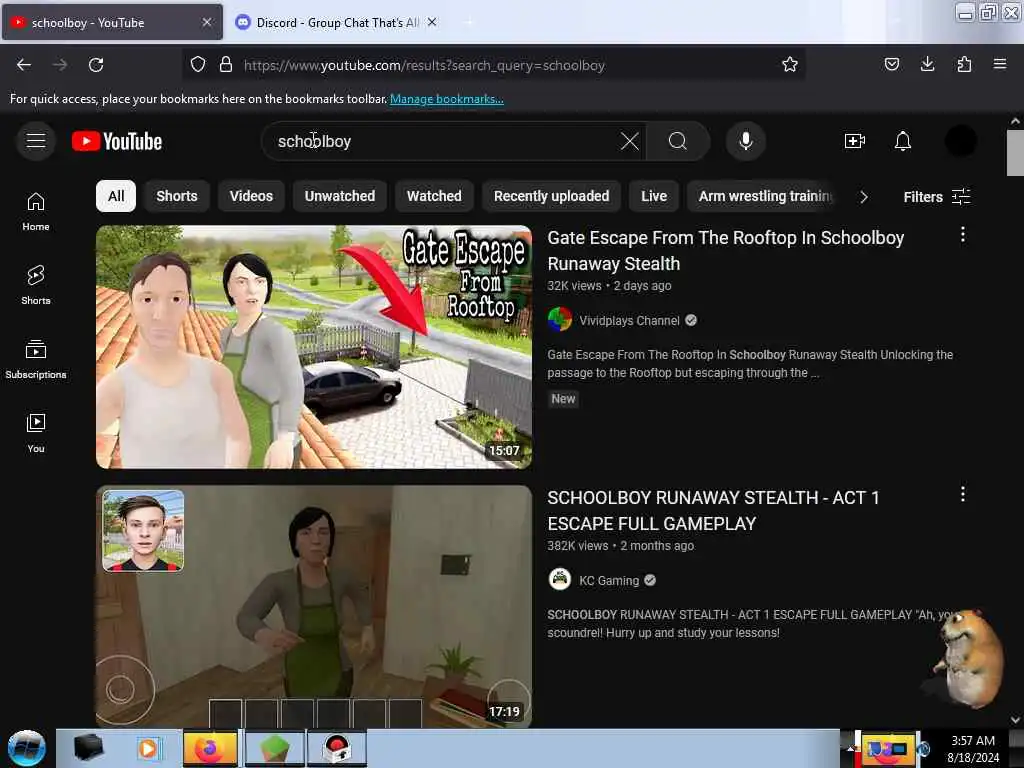Select the Shorts filter chip

click(x=176, y=196)
